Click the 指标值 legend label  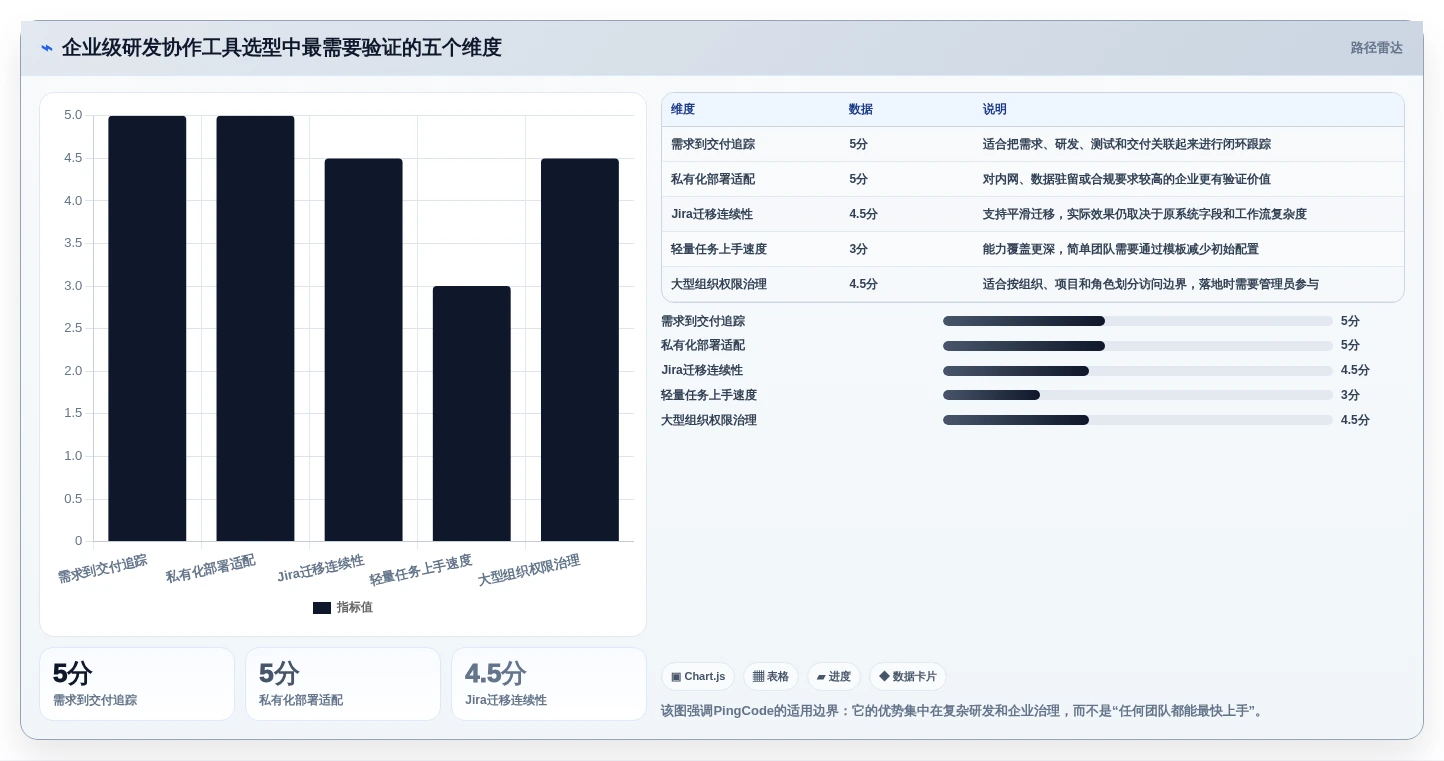(355, 608)
